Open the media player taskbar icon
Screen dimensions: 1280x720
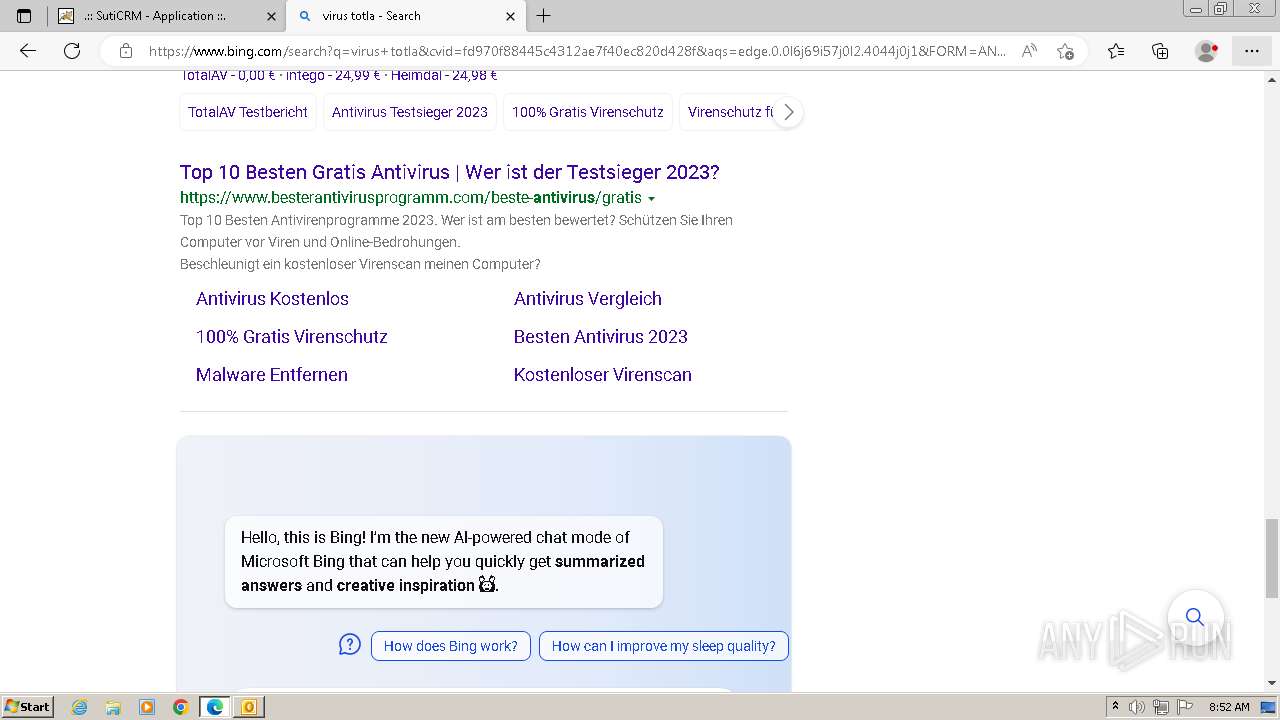click(147, 707)
